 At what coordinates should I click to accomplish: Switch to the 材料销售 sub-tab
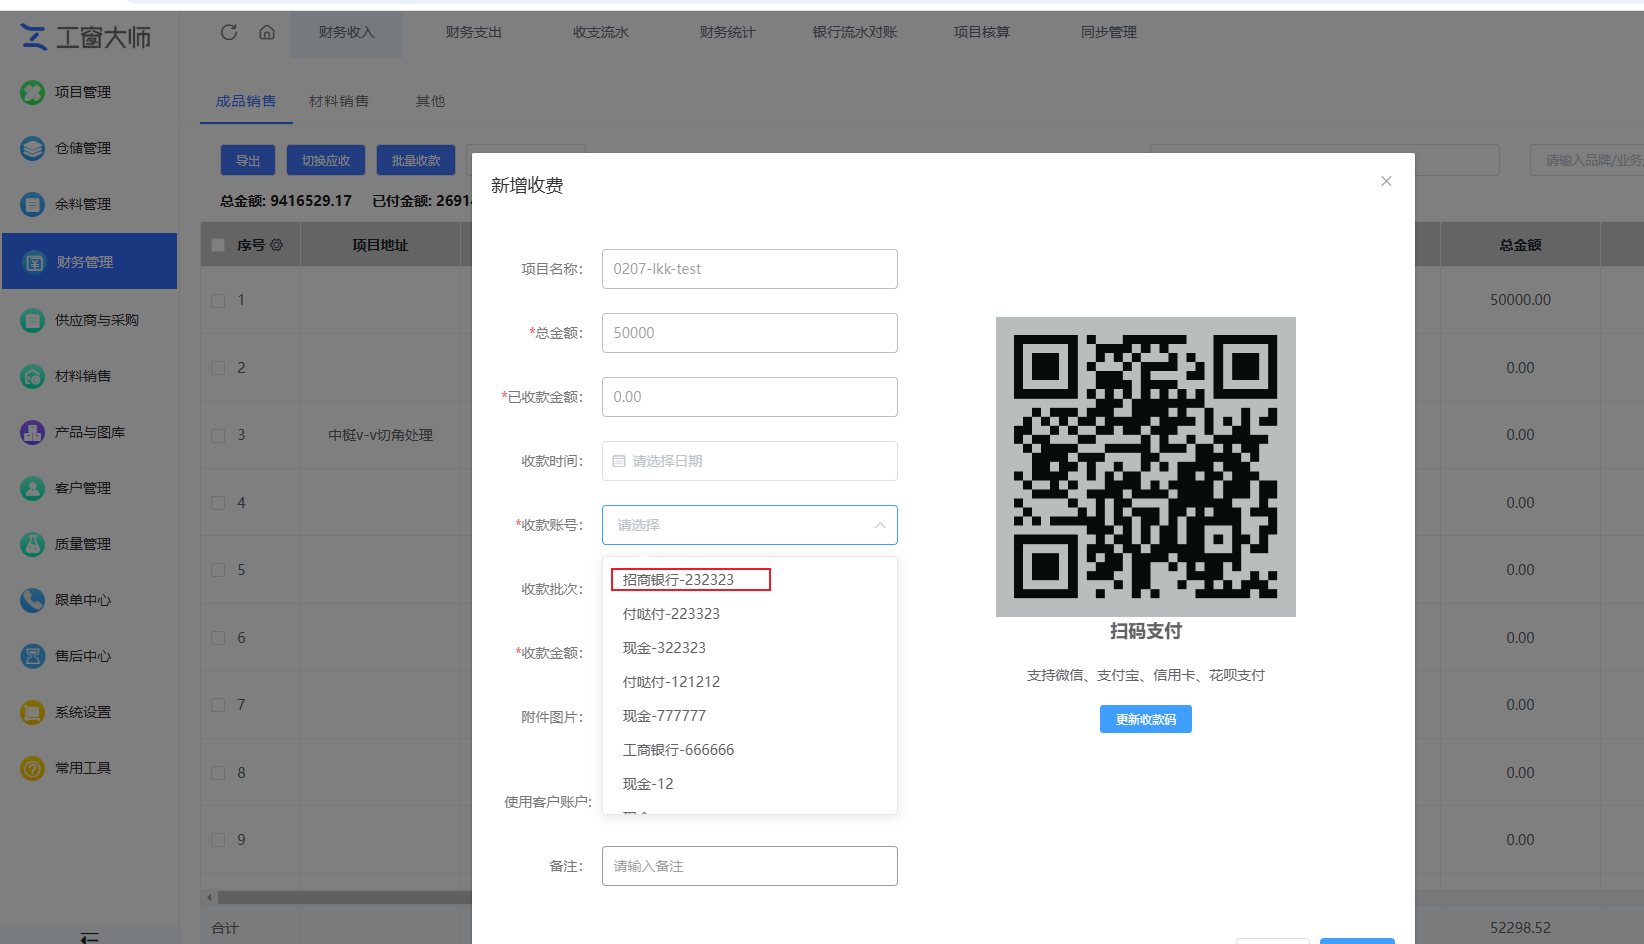[339, 101]
